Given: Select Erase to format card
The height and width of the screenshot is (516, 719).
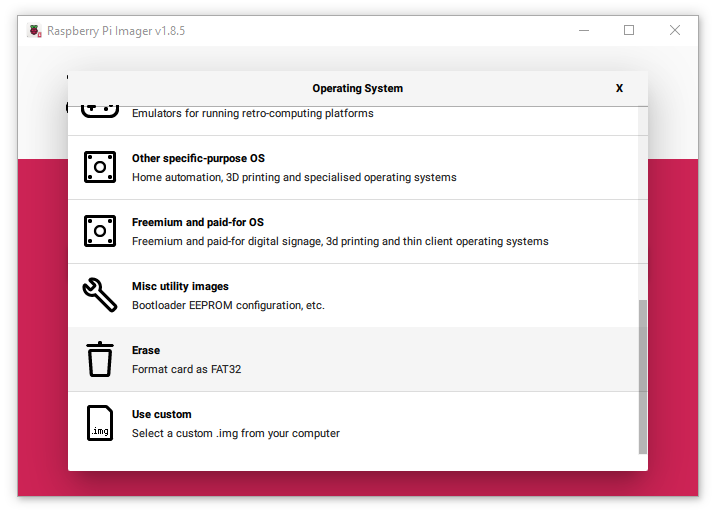Looking at the screenshot, I should (353, 360).
